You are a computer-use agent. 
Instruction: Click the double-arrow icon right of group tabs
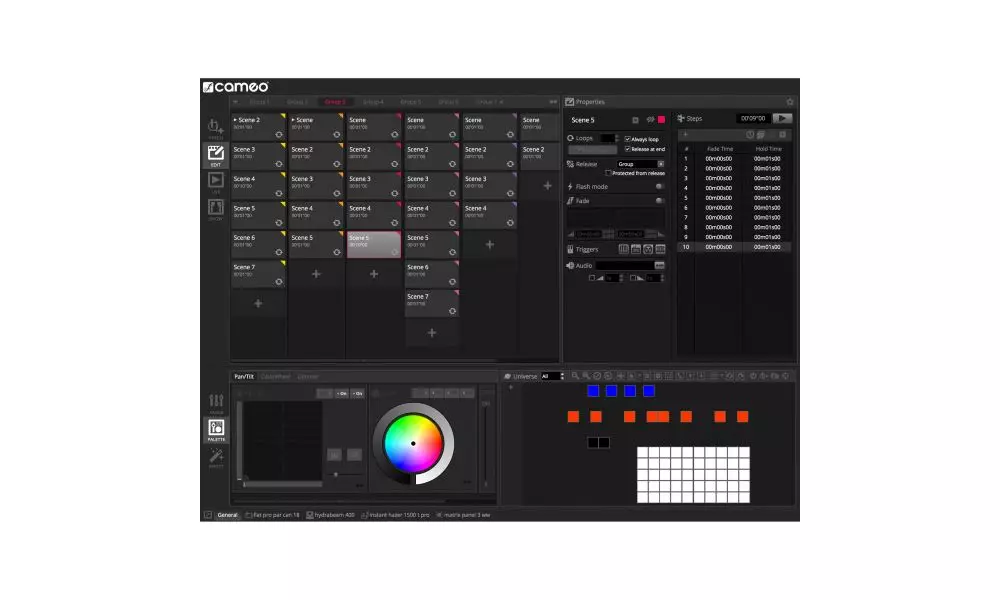tap(553, 102)
